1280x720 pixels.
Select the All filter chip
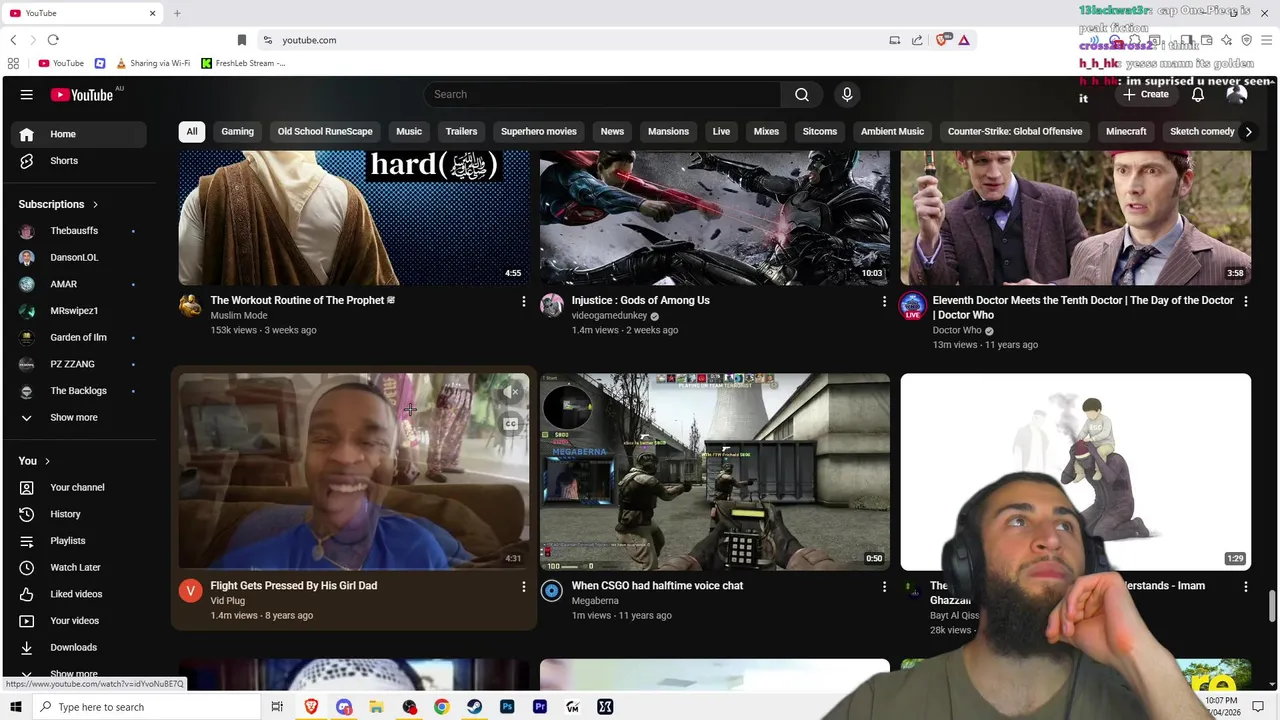click(192, 131)
